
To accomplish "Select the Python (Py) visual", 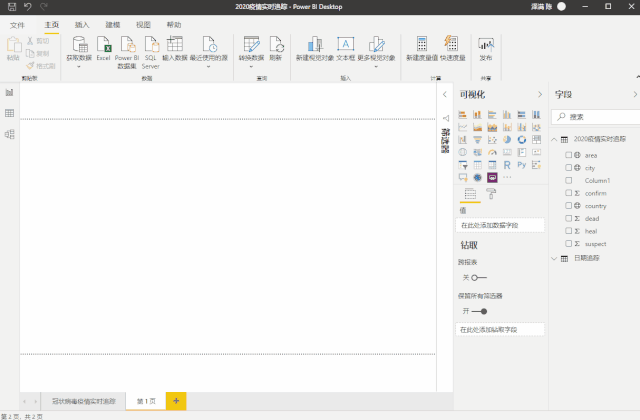I will [x=522, y=165].
